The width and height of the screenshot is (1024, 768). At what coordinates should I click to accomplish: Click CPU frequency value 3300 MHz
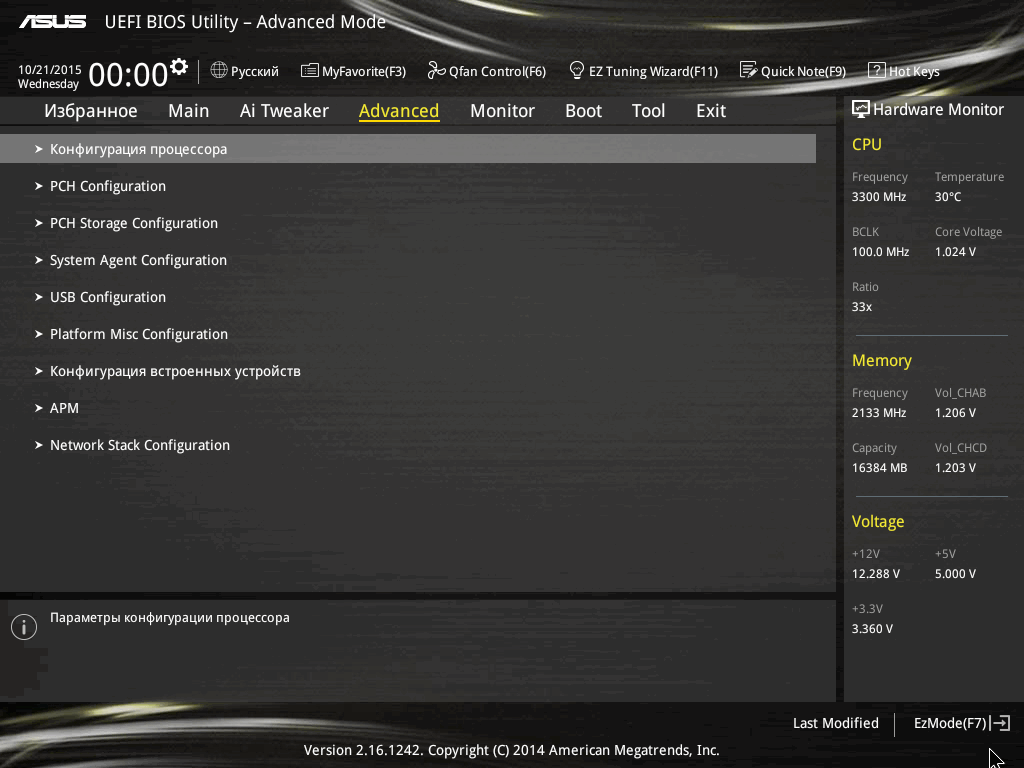(x=879, y=197)
